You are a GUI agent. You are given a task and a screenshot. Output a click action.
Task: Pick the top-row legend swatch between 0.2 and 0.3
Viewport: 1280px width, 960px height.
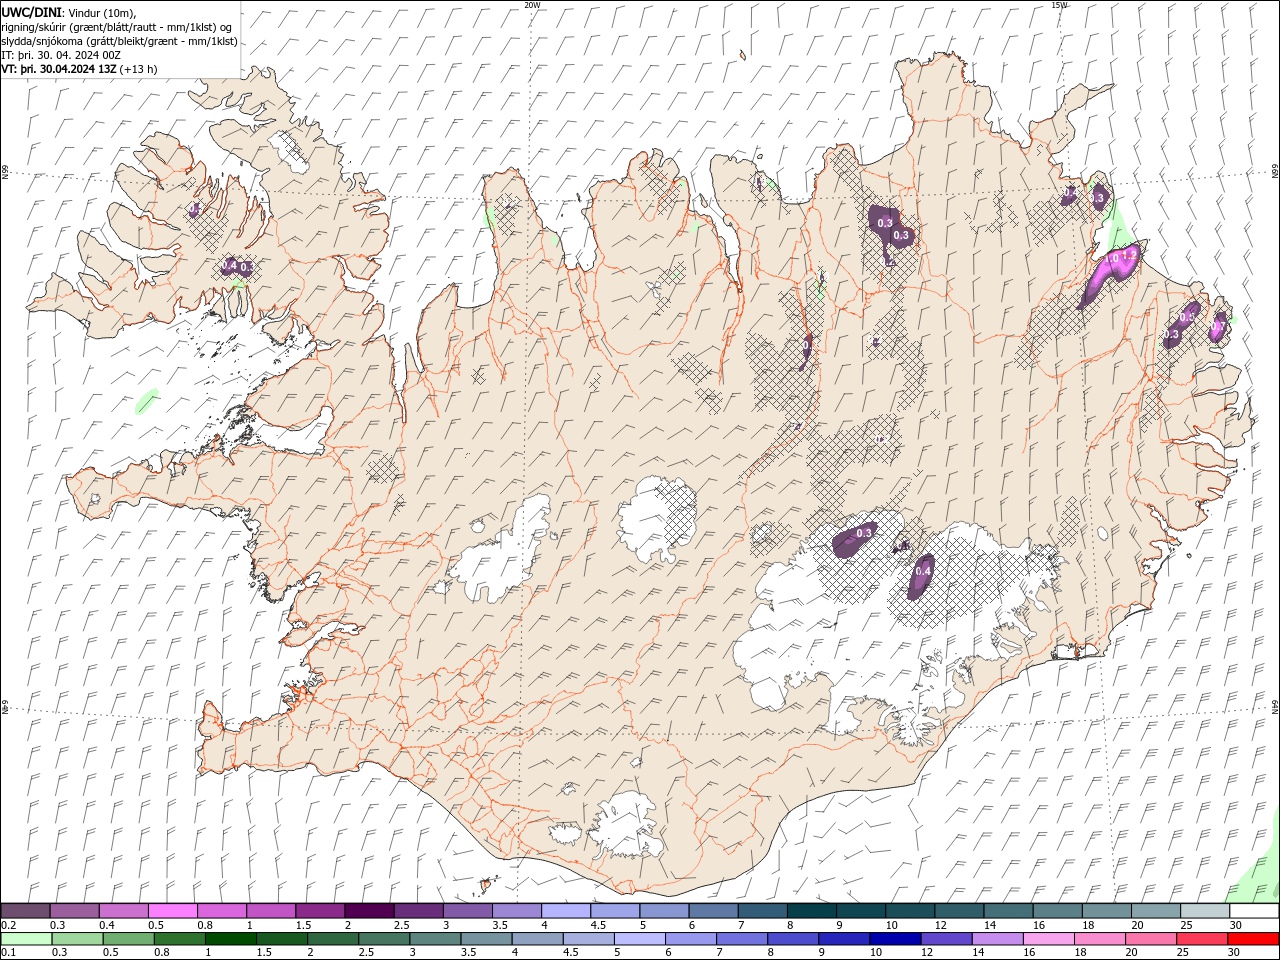coord(25,911)
